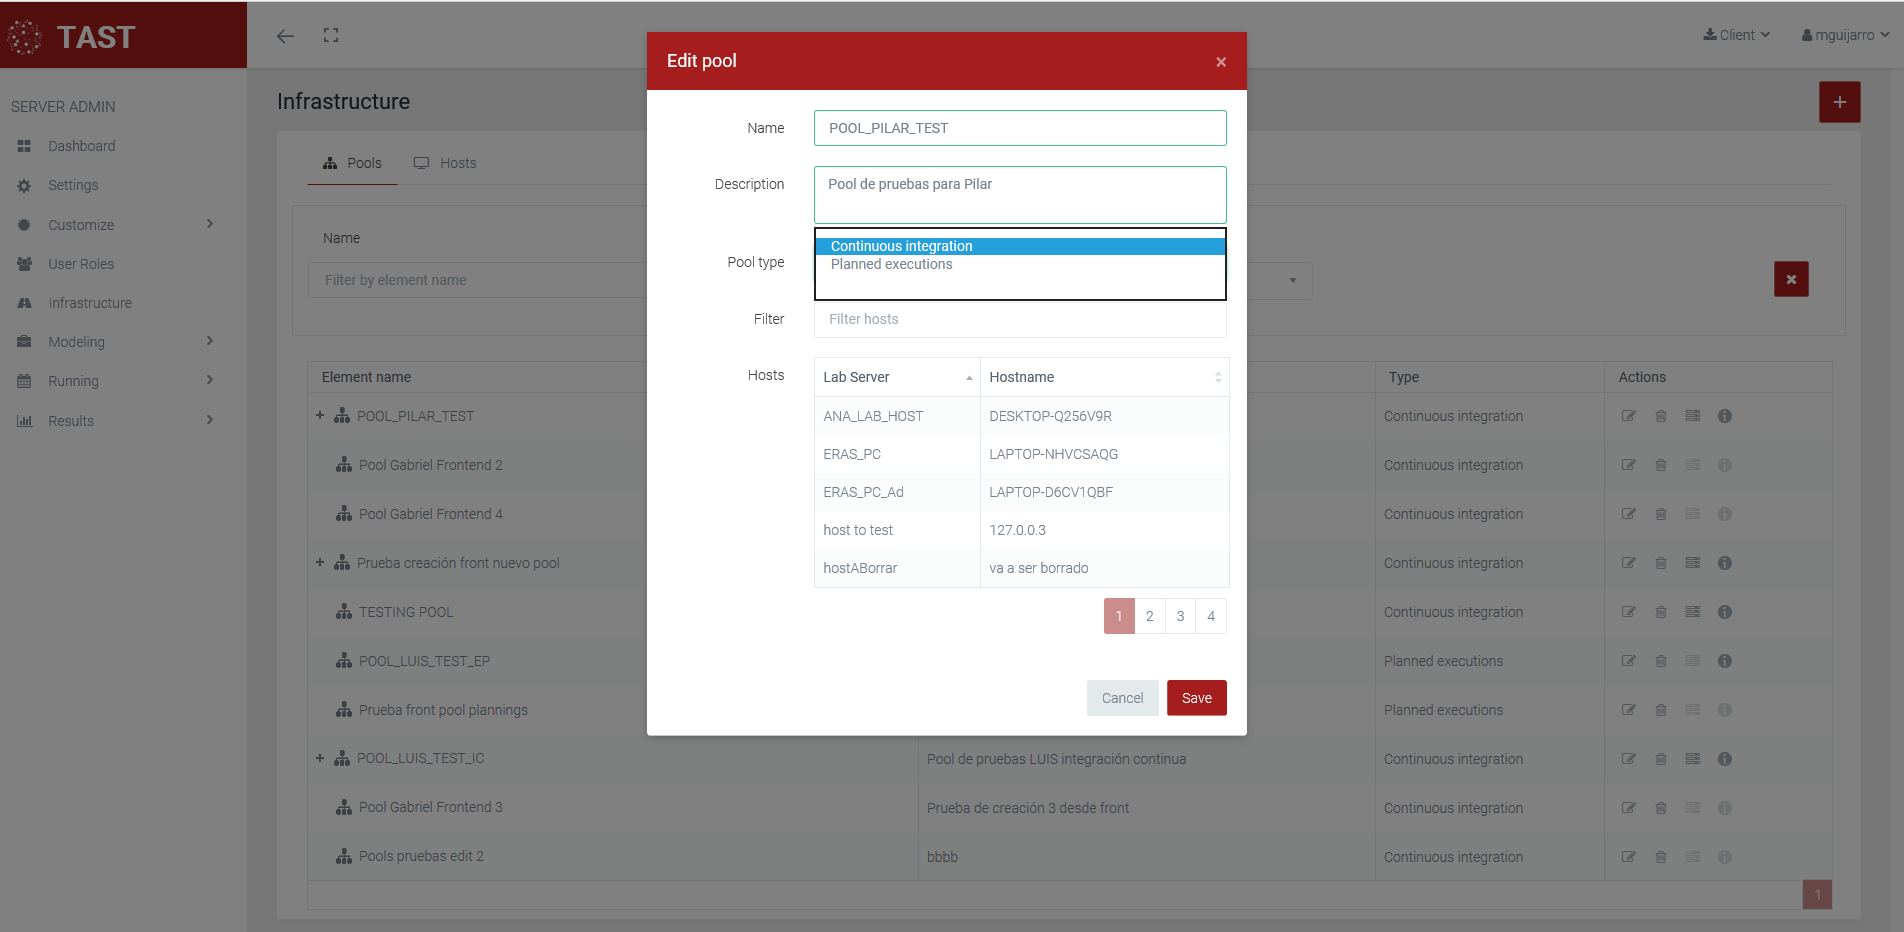Select Planned executions pool type option
This screenshot has height=932, width=1904.
[891, 265]
